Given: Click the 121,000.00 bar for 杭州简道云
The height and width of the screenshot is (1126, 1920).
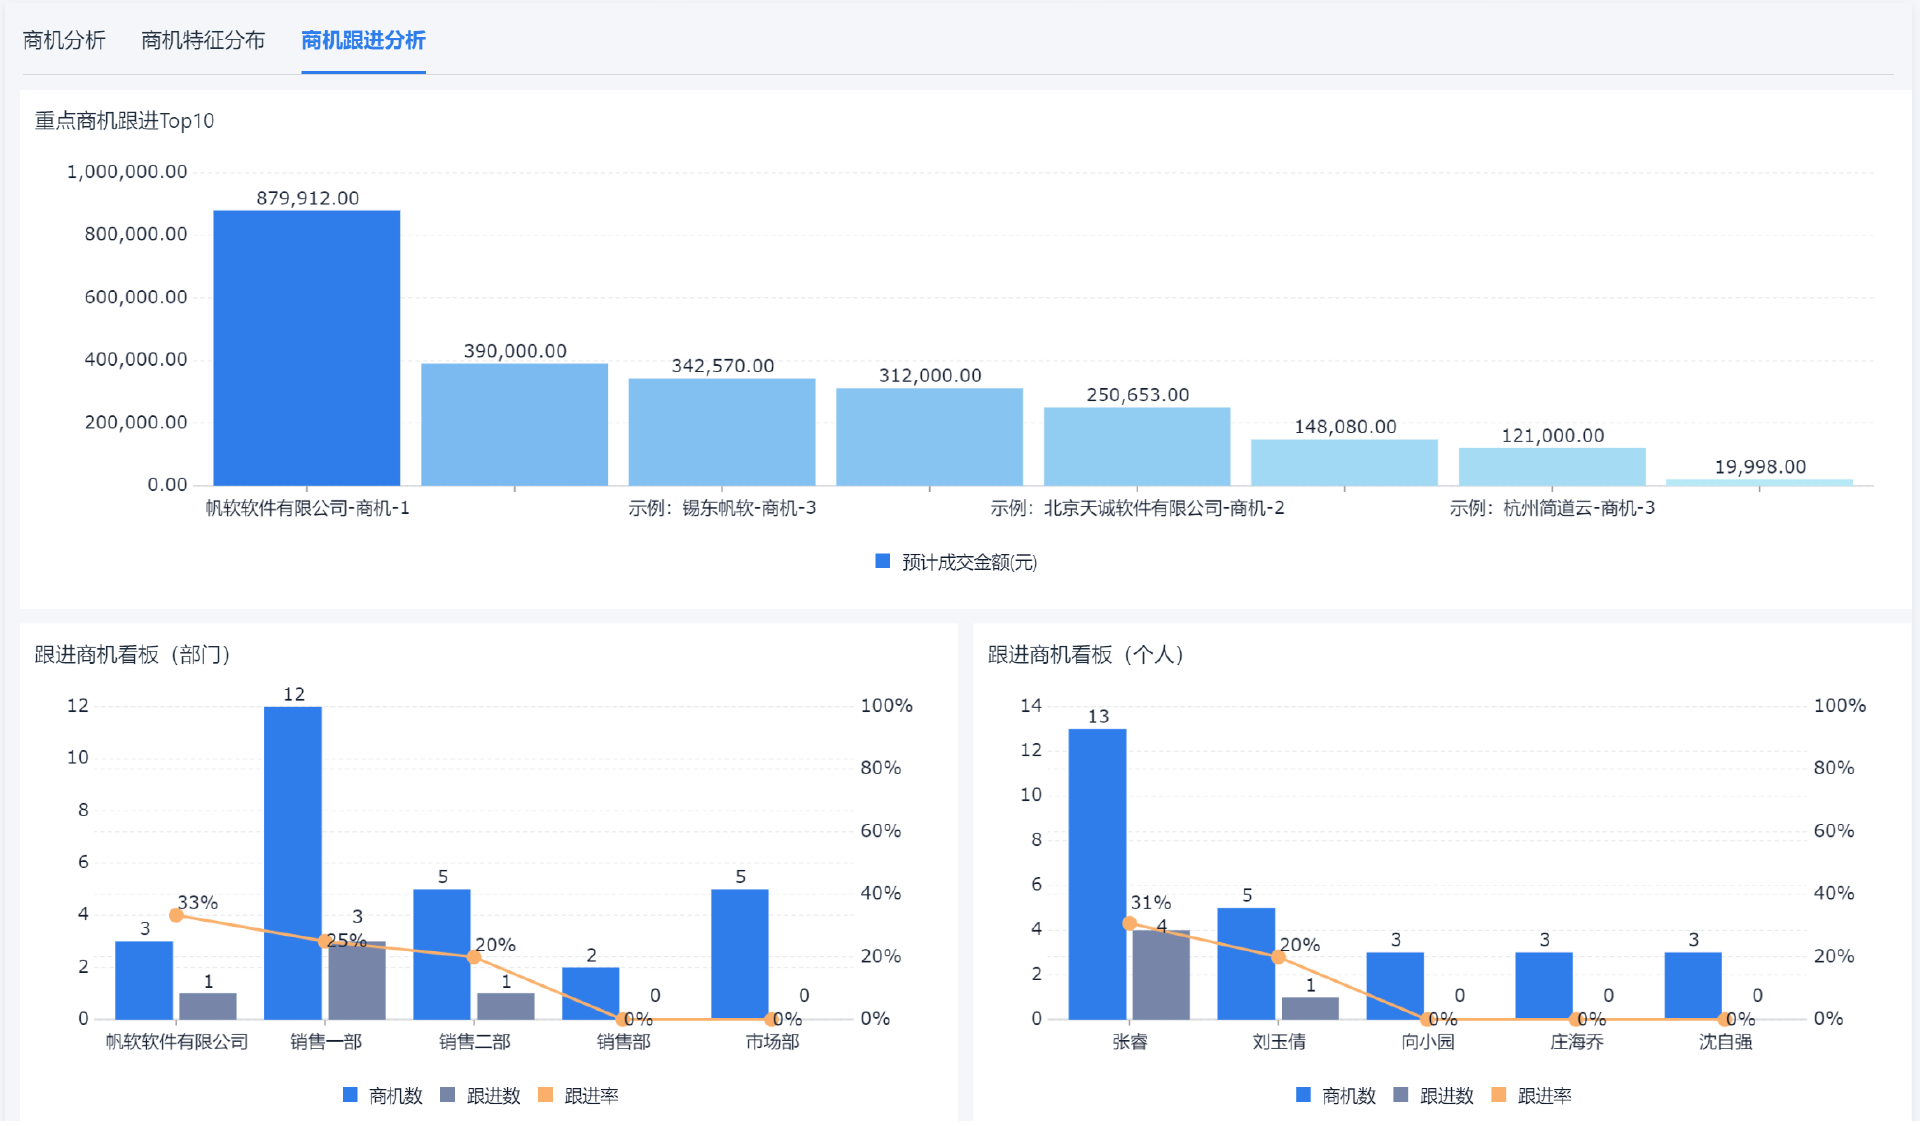Looking at the screenshot, I should pos(1552,467).
